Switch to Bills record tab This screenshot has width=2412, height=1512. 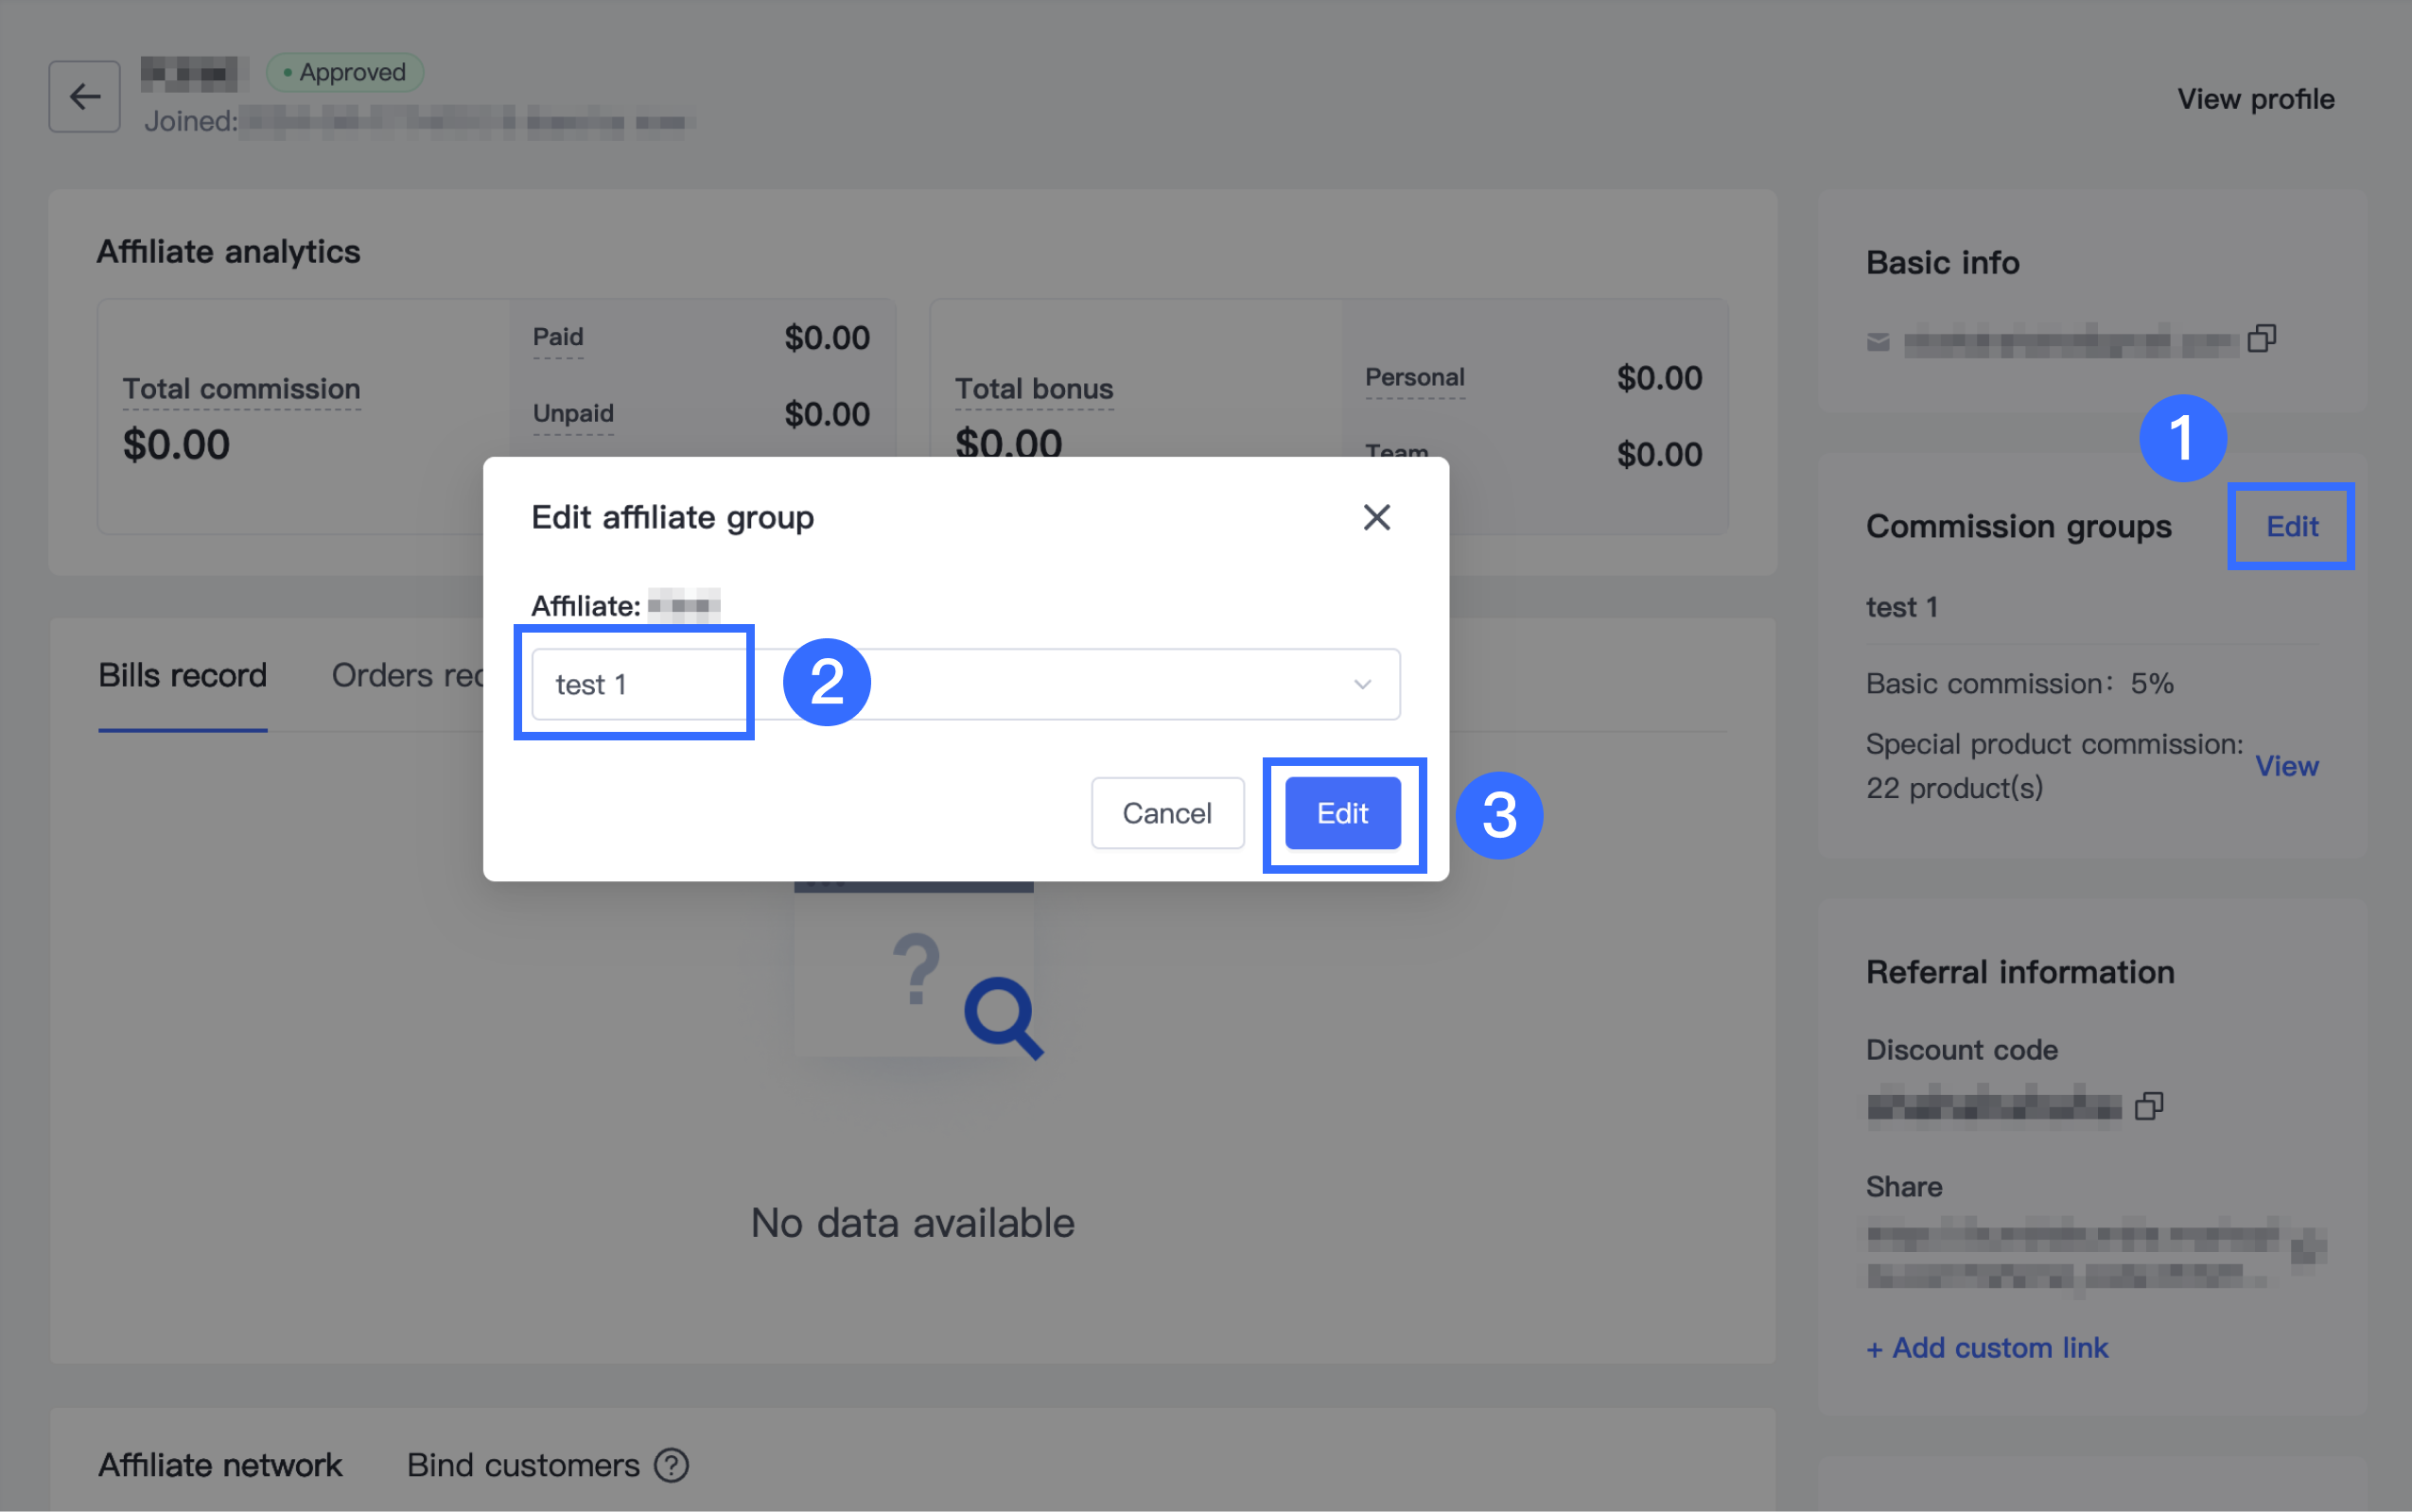click(182, 676)
